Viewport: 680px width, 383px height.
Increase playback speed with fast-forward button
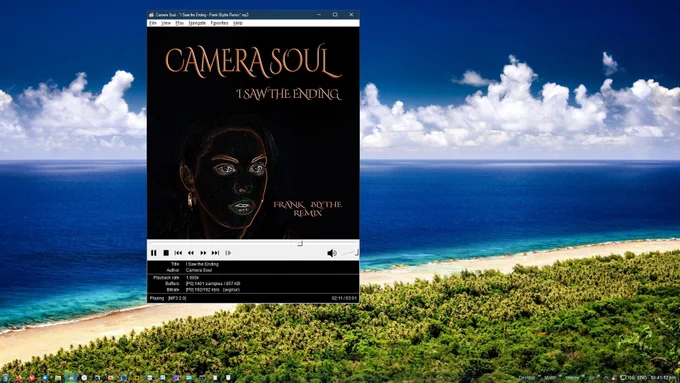[203, 253]
